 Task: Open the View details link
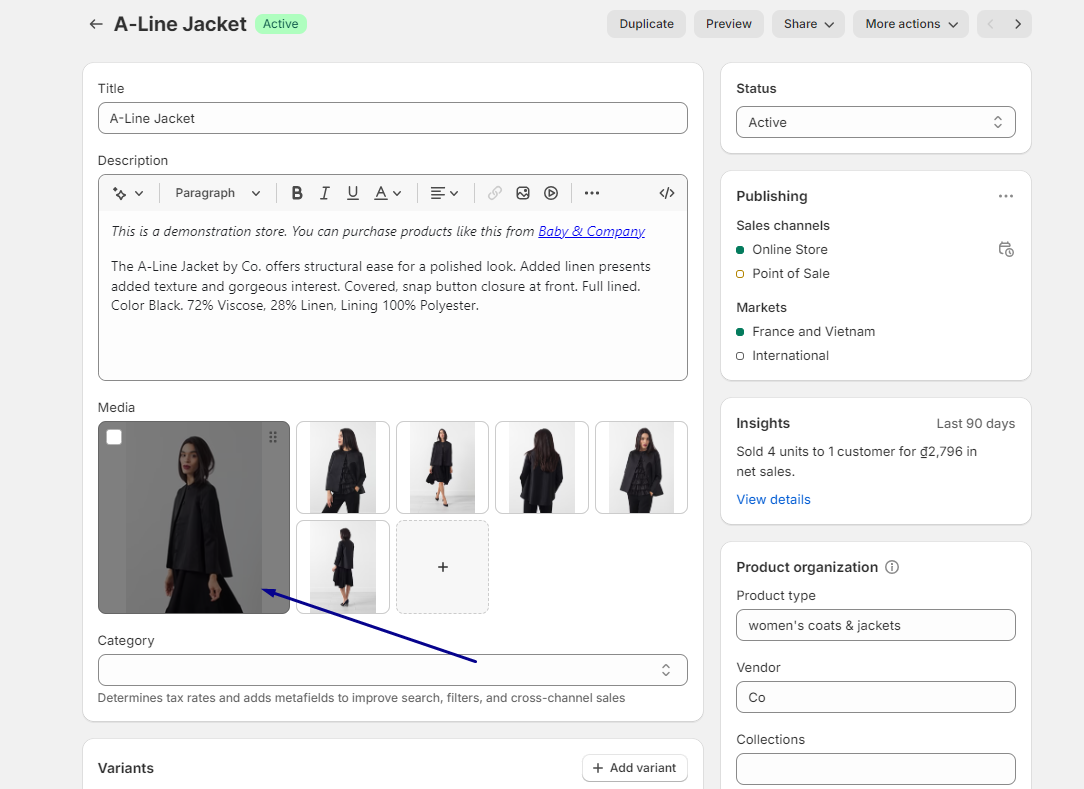(773, 500)
